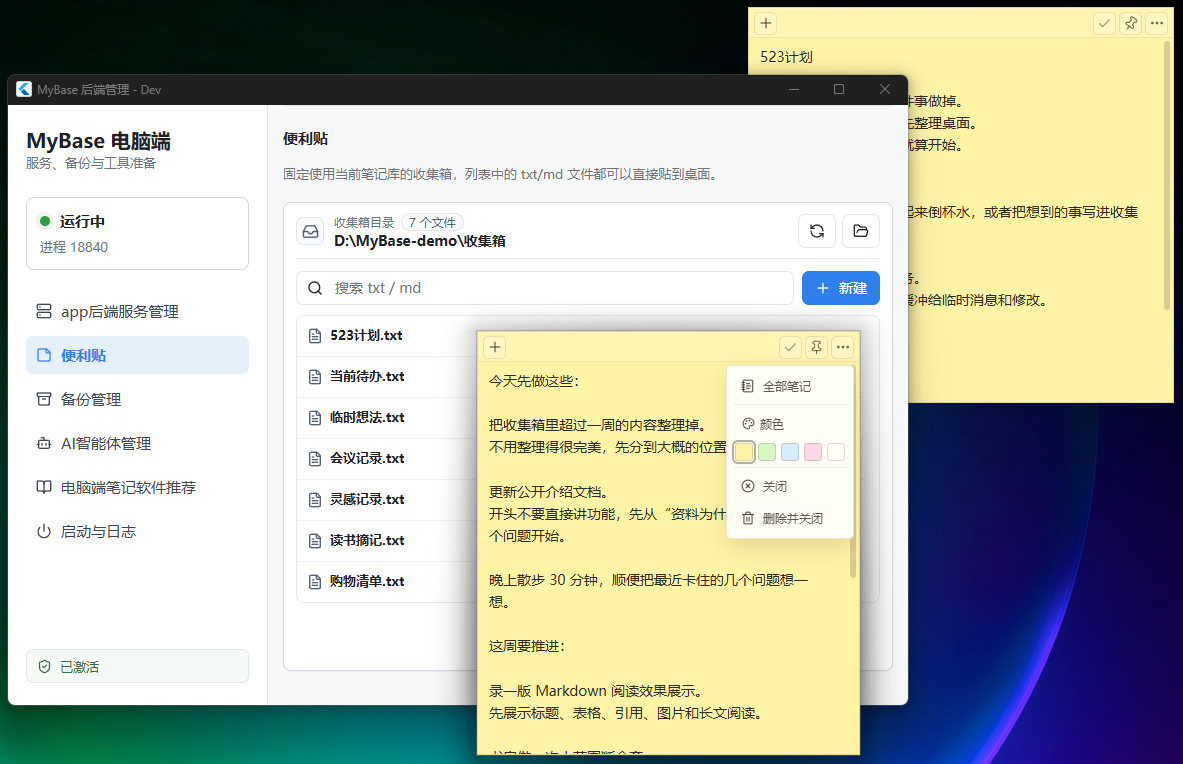Click the 523计划 title in the back sticky note
Viewport: 1183px width, 764px height.
coord(786,57)
